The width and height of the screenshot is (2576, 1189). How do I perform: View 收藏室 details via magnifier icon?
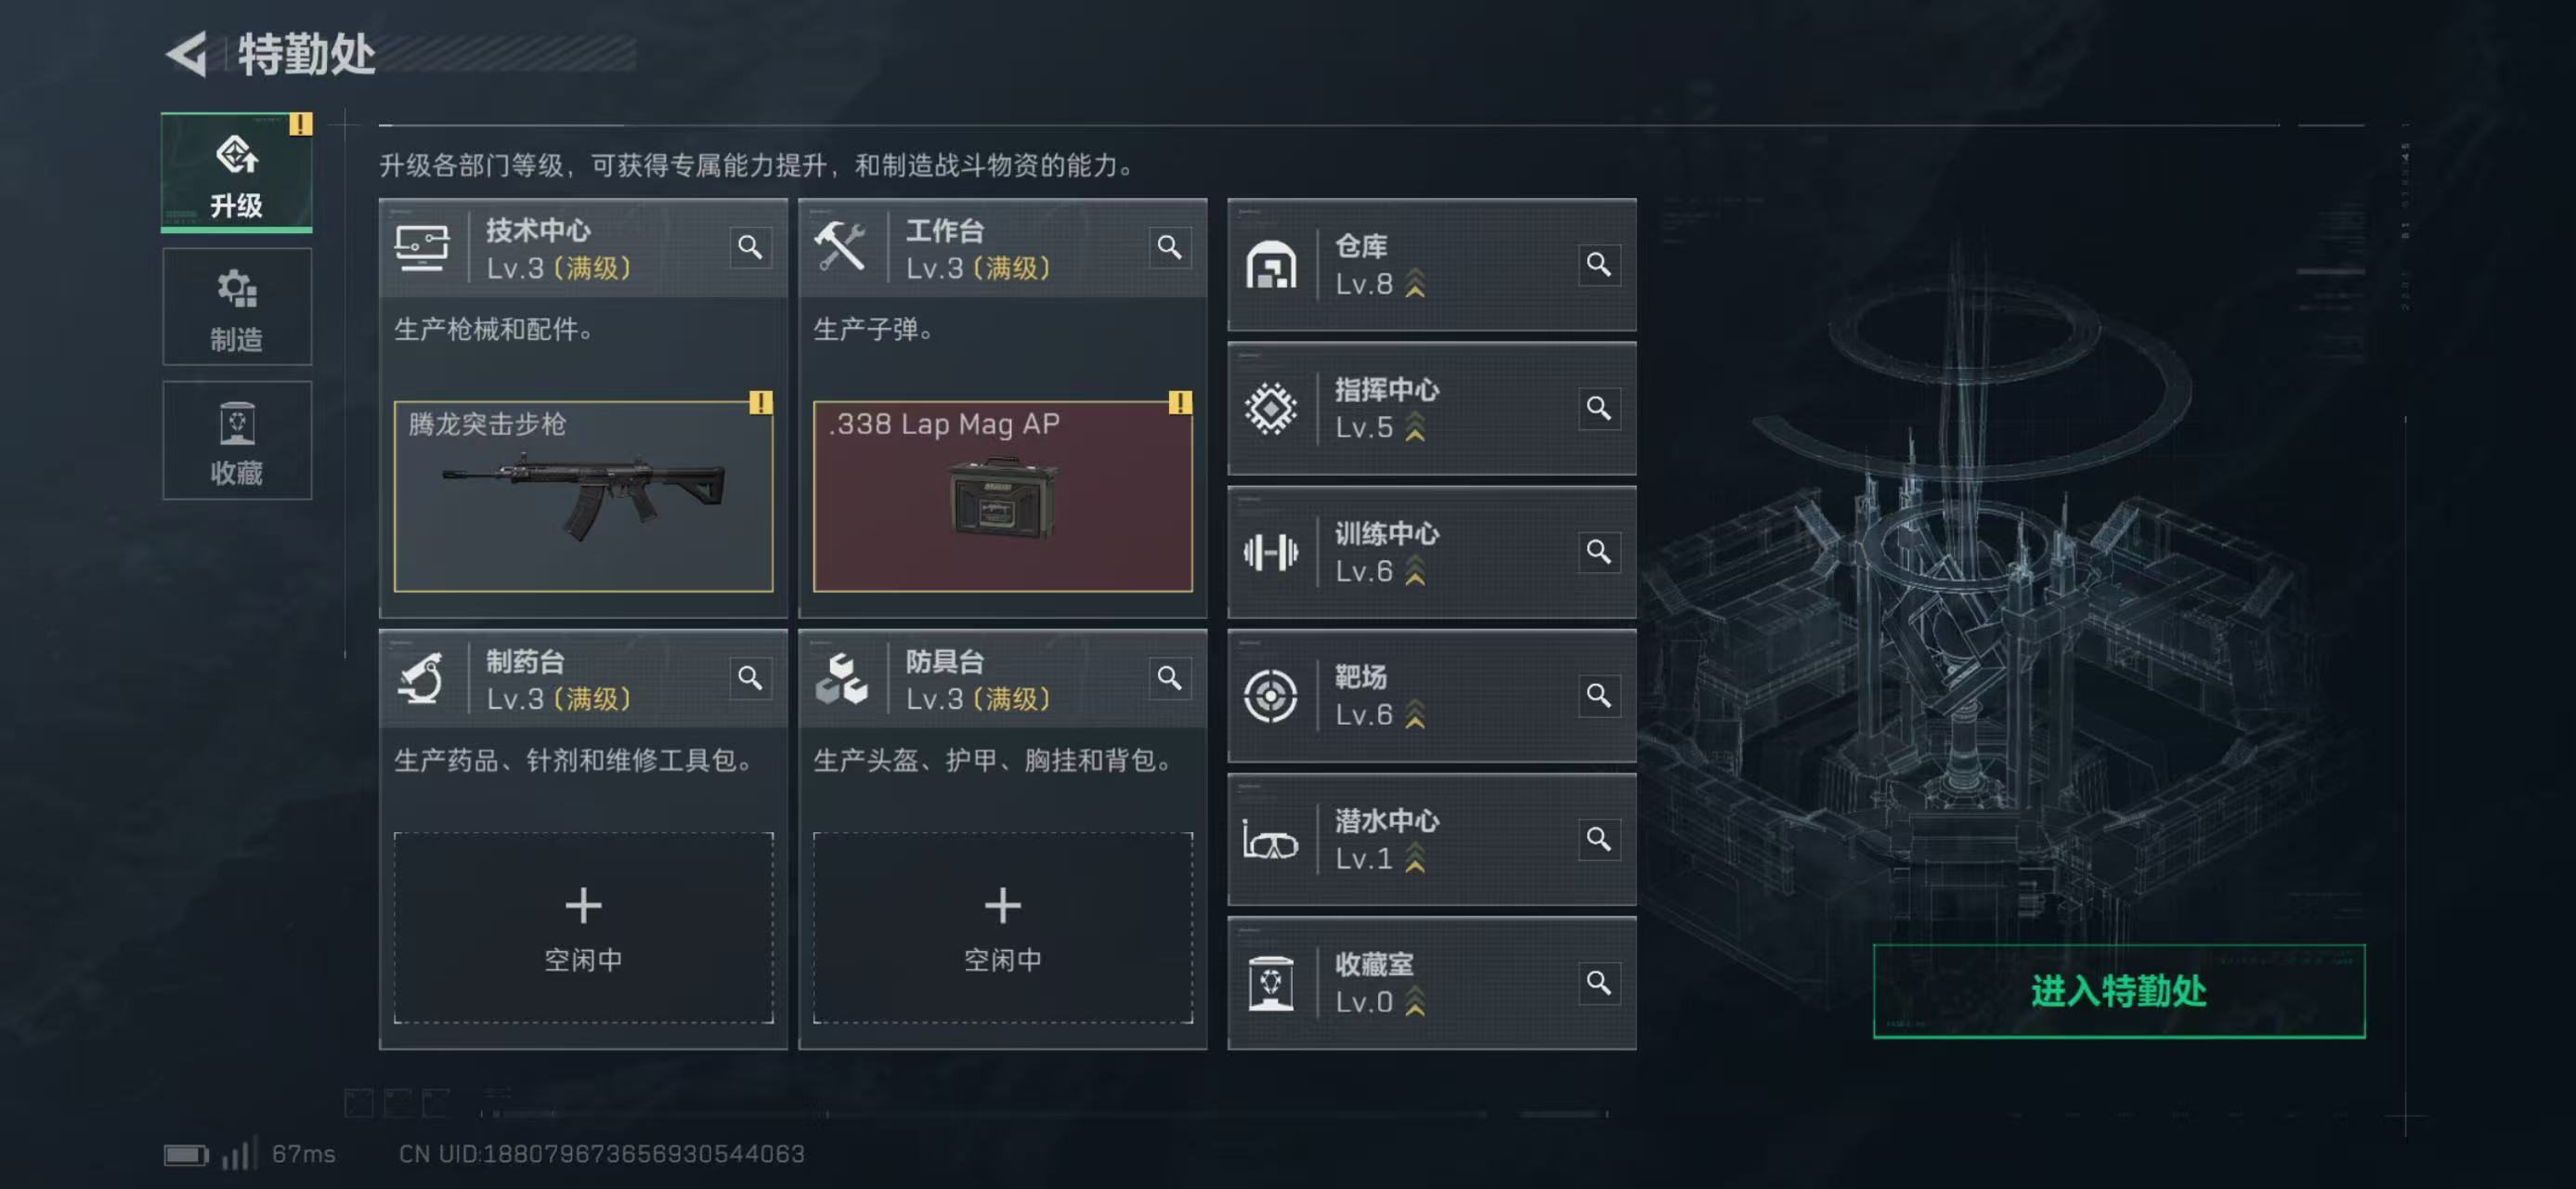coord(1598,982)
